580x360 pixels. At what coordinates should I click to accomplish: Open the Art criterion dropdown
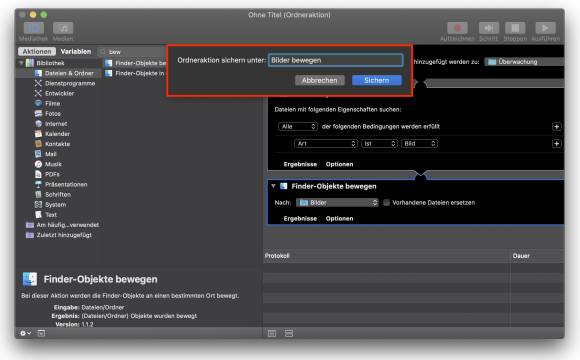click(326, 144)
